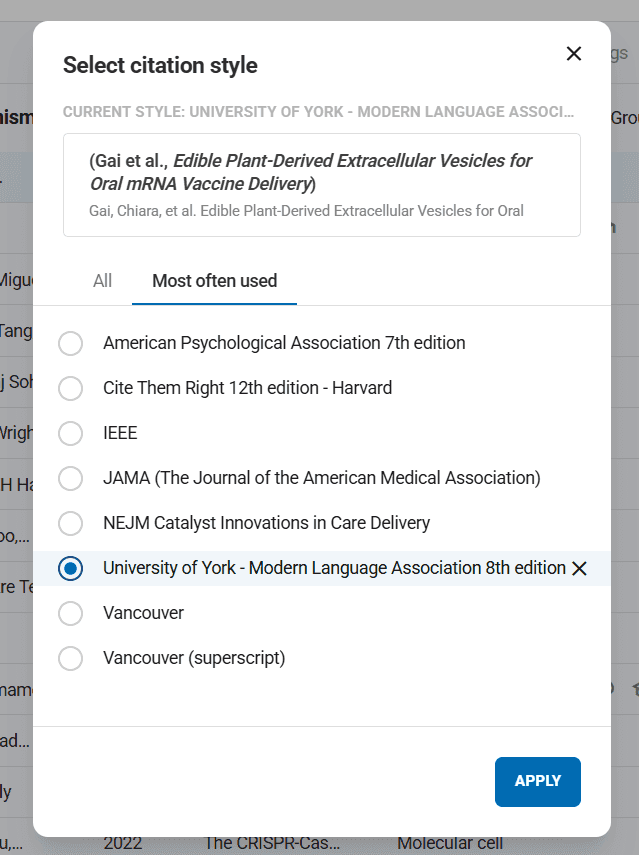The height and width of the screenshot is (855, 639).
Task: Click the American Psychological Association label text
Action: click(284, 343)
